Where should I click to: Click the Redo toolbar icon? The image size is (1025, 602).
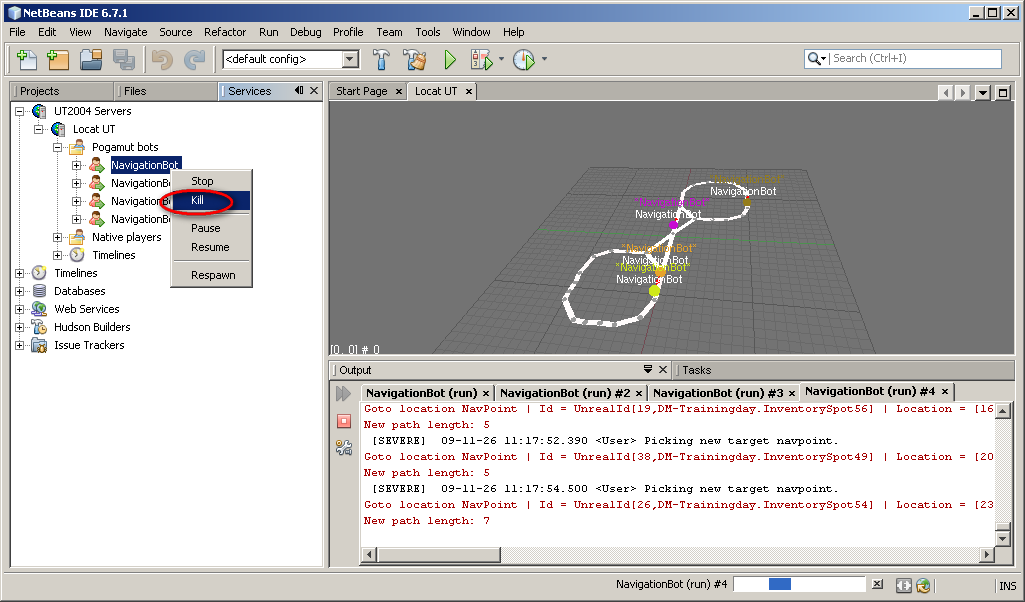[x=194, y=59]
